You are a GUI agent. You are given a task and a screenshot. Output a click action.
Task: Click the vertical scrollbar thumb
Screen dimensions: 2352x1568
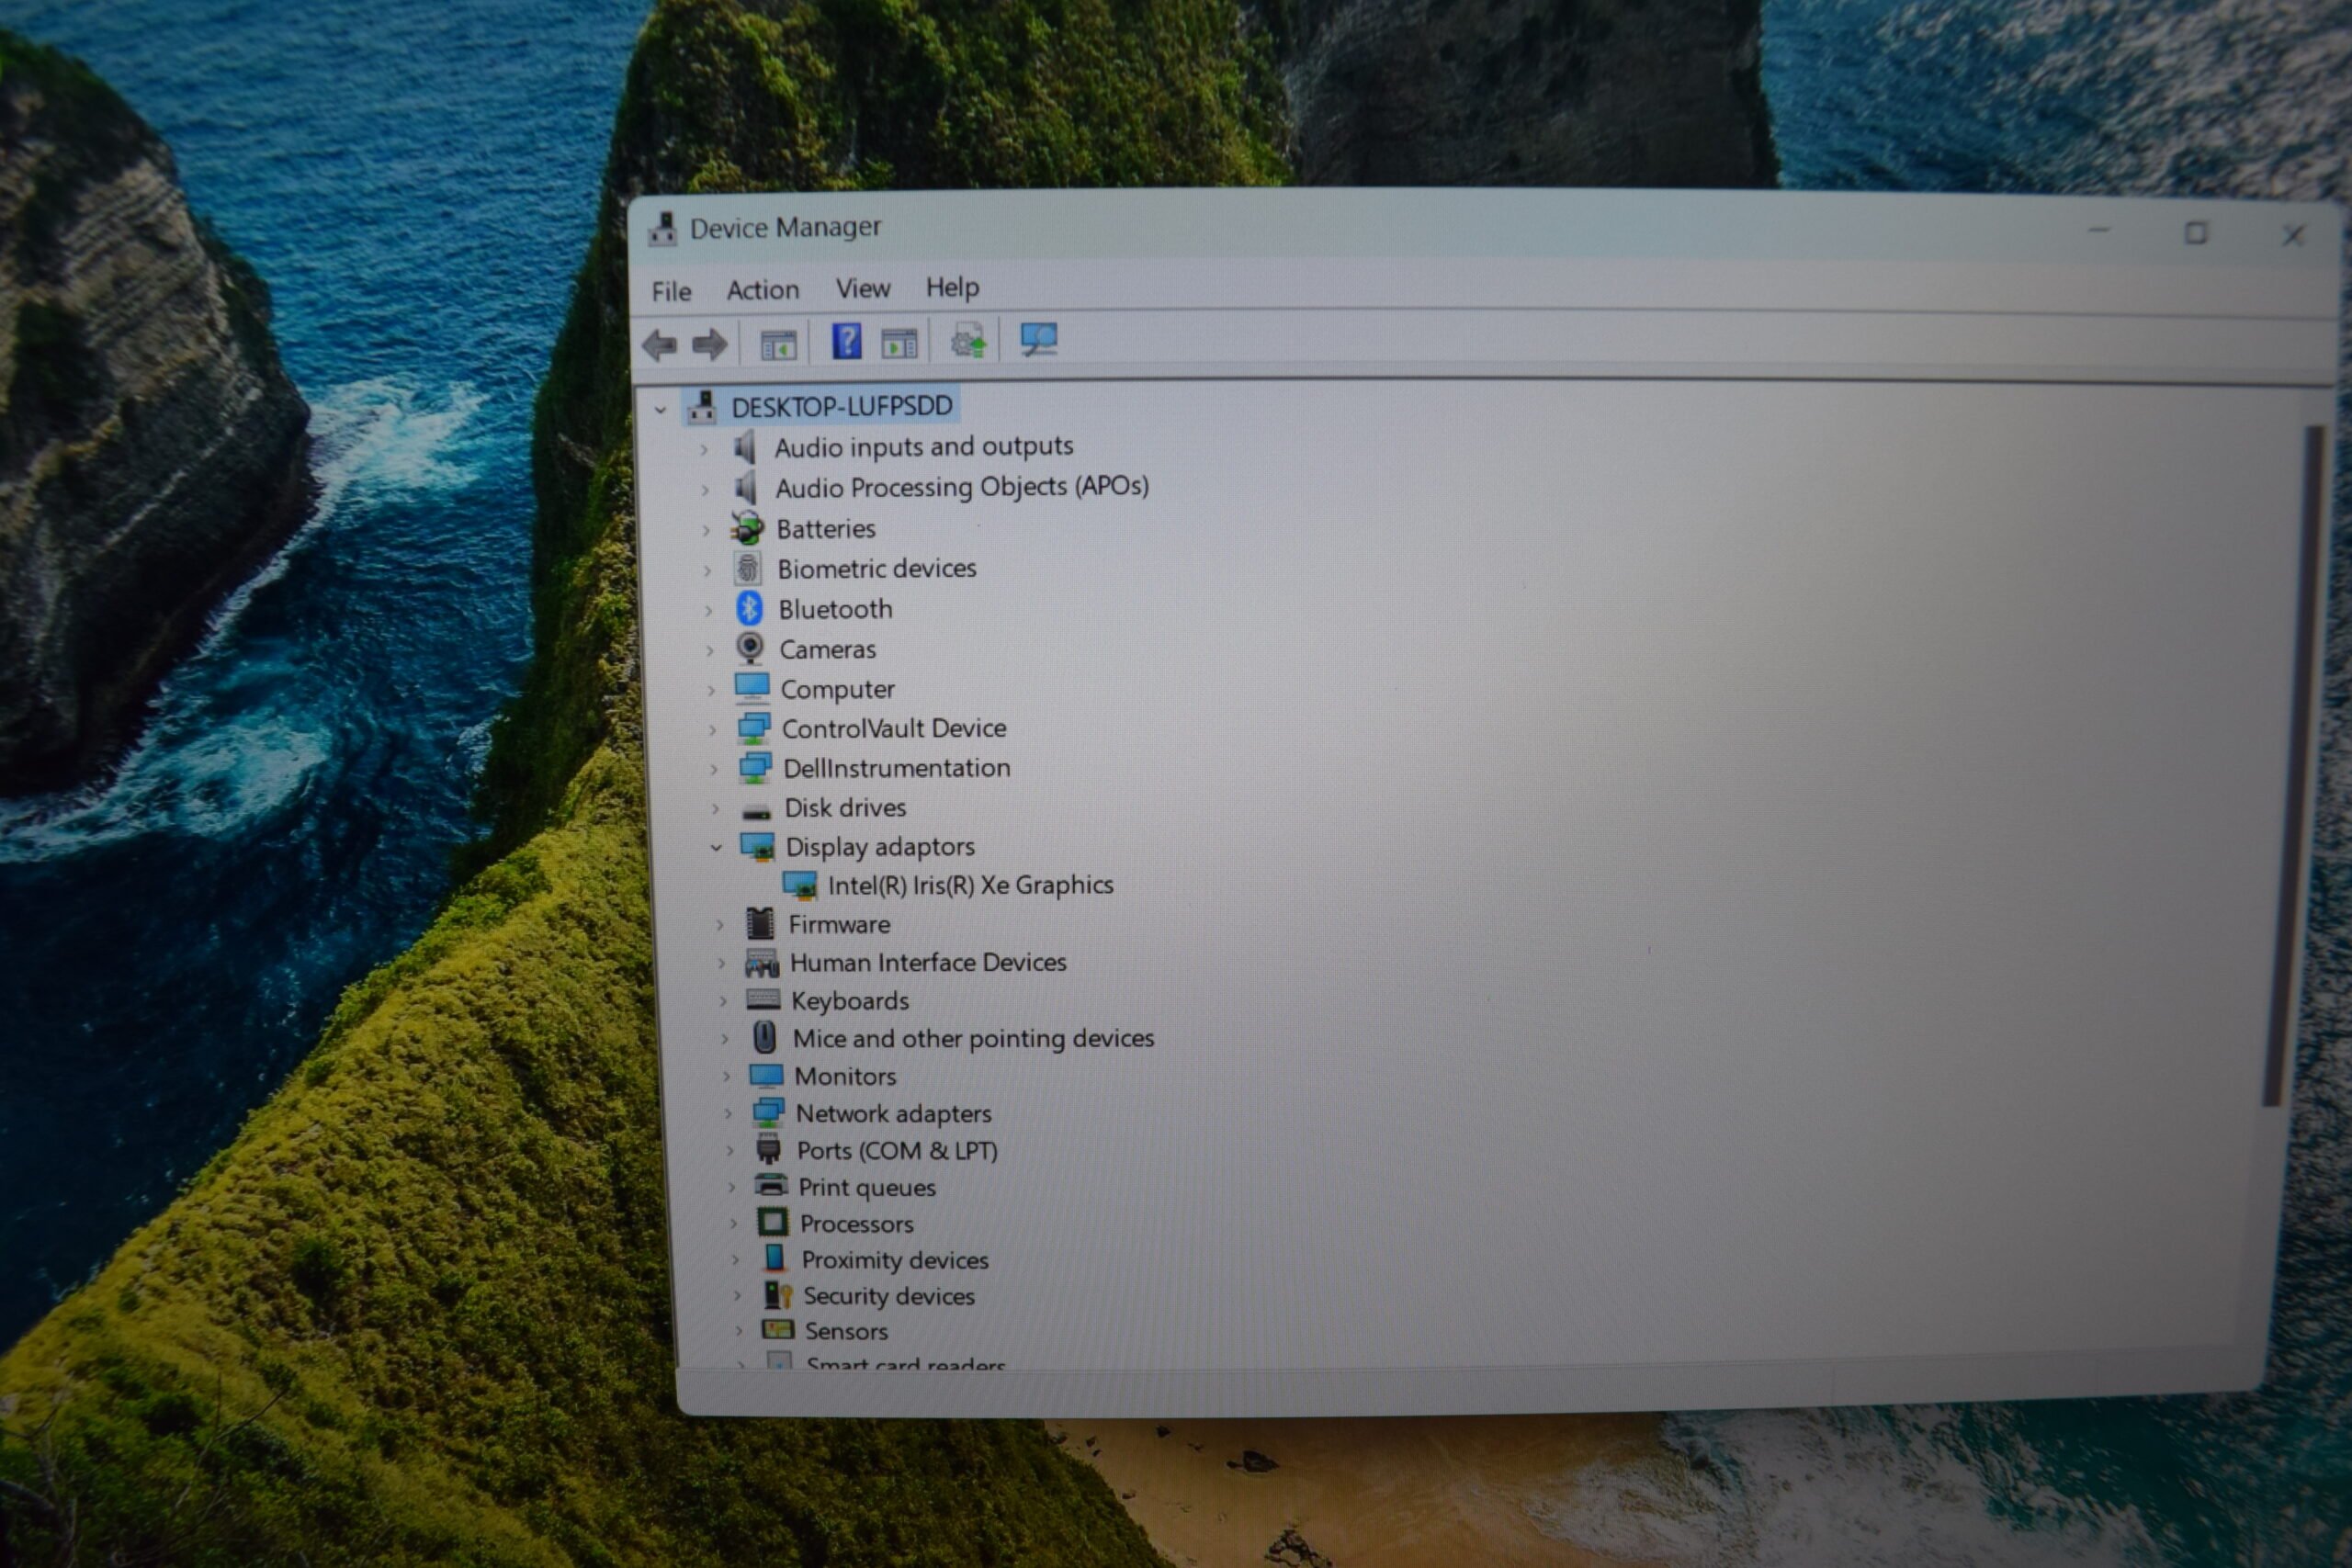(x=2293, y=767)
